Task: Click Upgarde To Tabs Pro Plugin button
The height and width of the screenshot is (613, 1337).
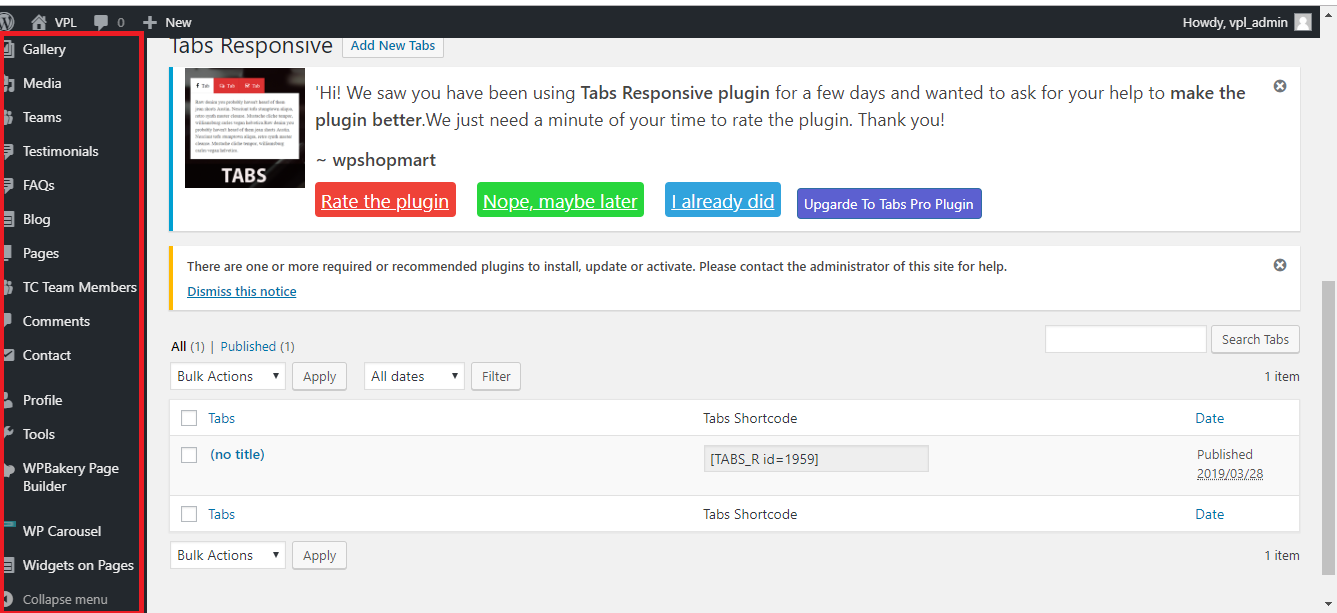Action: click(x=889, y=204)
